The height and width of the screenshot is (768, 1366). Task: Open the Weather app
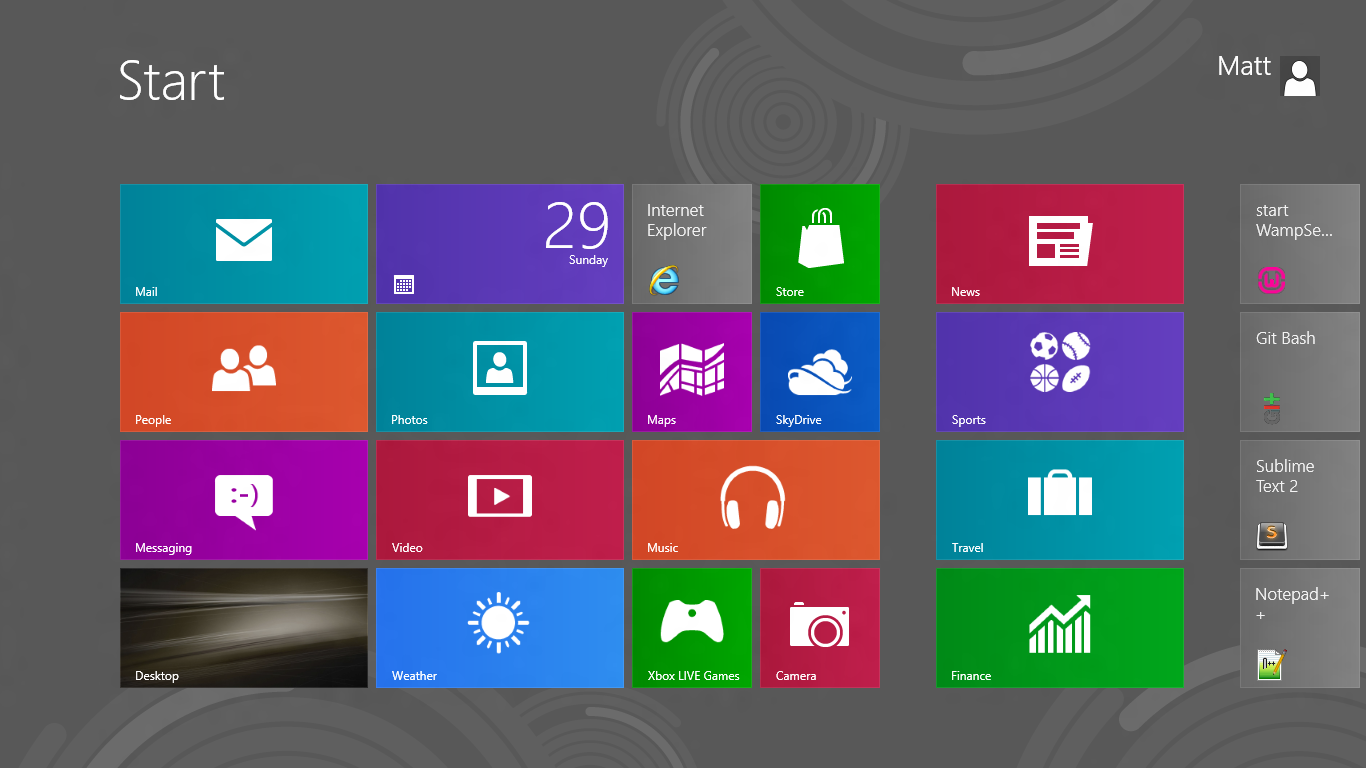(499, 627)
